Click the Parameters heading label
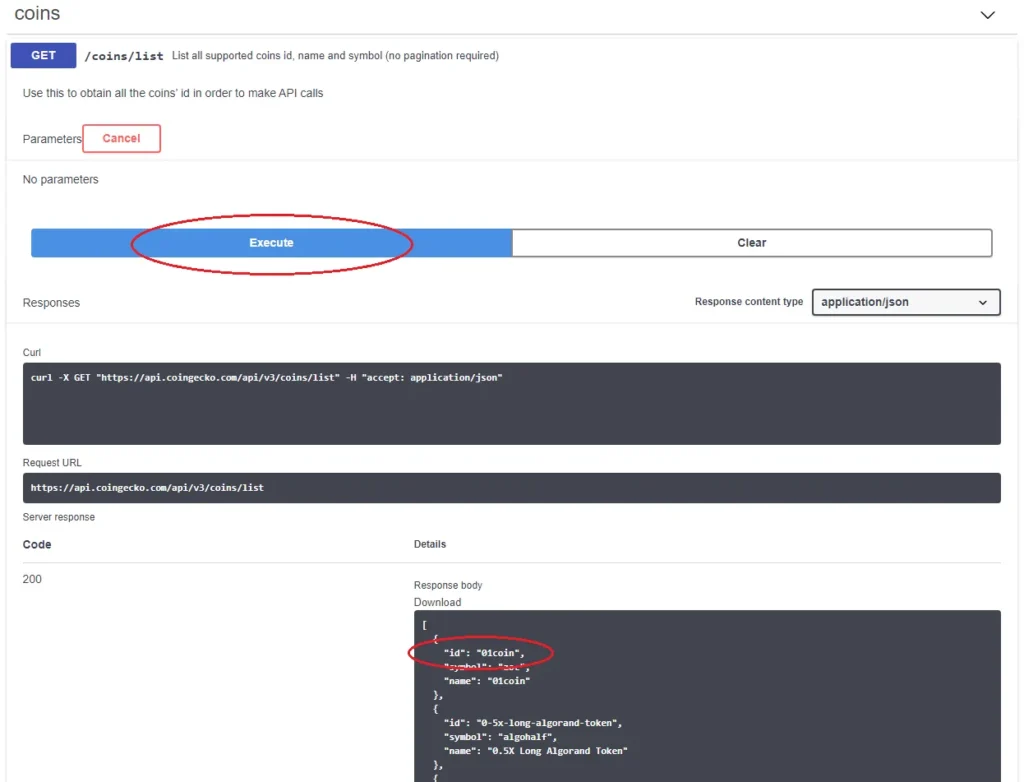This screenshot has width=1024, height=782. click(52, 139)
